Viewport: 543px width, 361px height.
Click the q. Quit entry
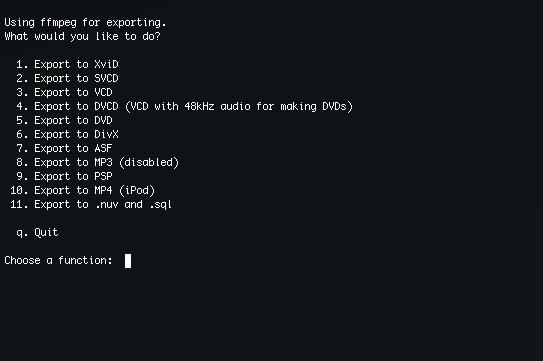(37, 232)
